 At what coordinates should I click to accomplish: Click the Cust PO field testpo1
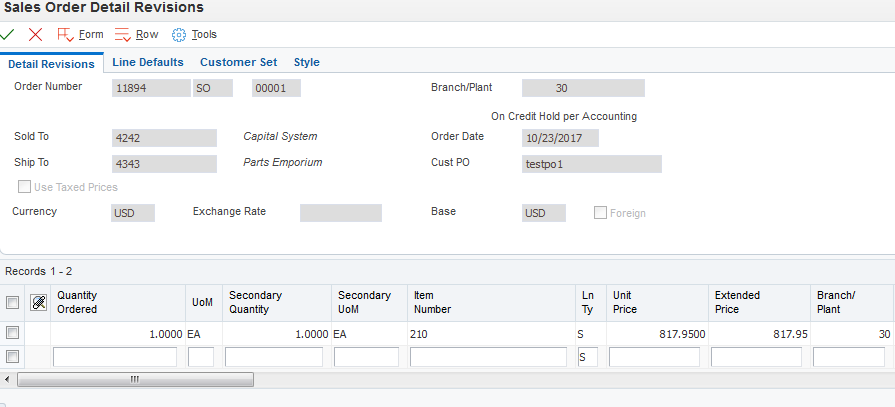tap(592, 164)
